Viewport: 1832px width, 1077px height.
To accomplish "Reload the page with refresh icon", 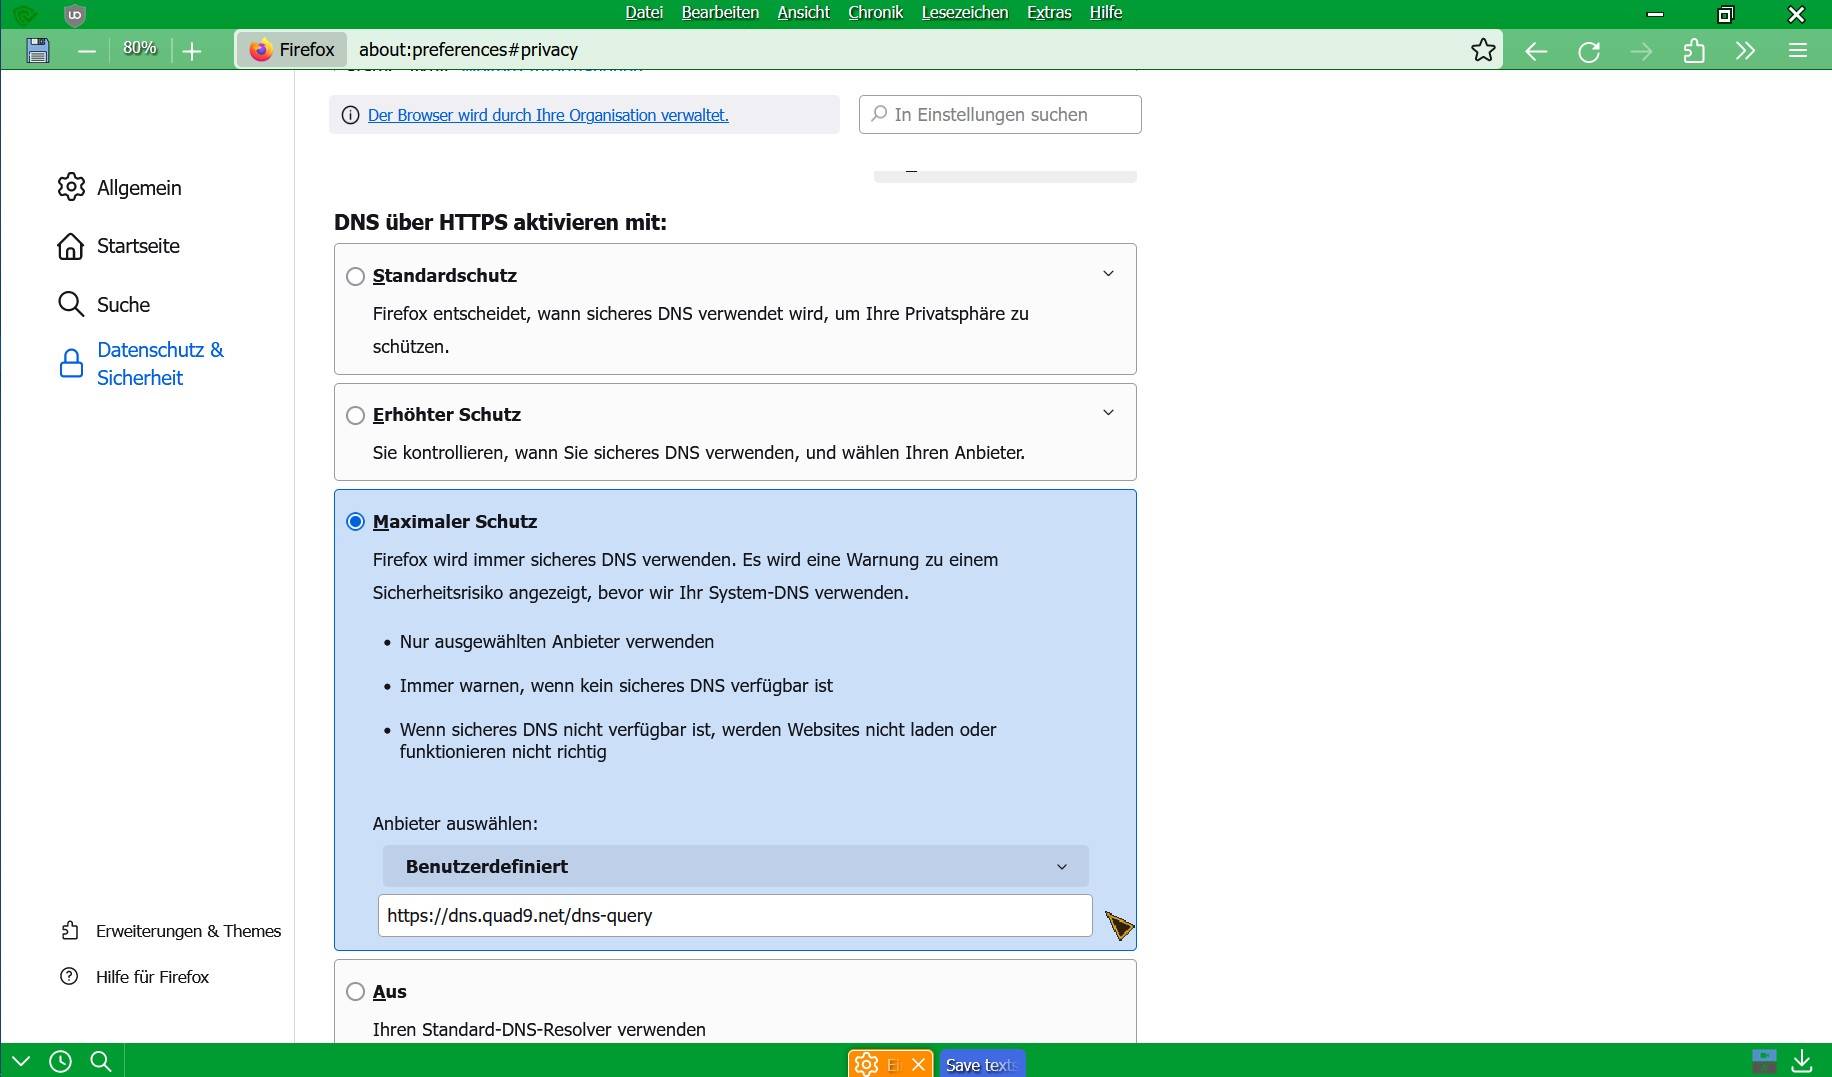I will point(1589,51).
